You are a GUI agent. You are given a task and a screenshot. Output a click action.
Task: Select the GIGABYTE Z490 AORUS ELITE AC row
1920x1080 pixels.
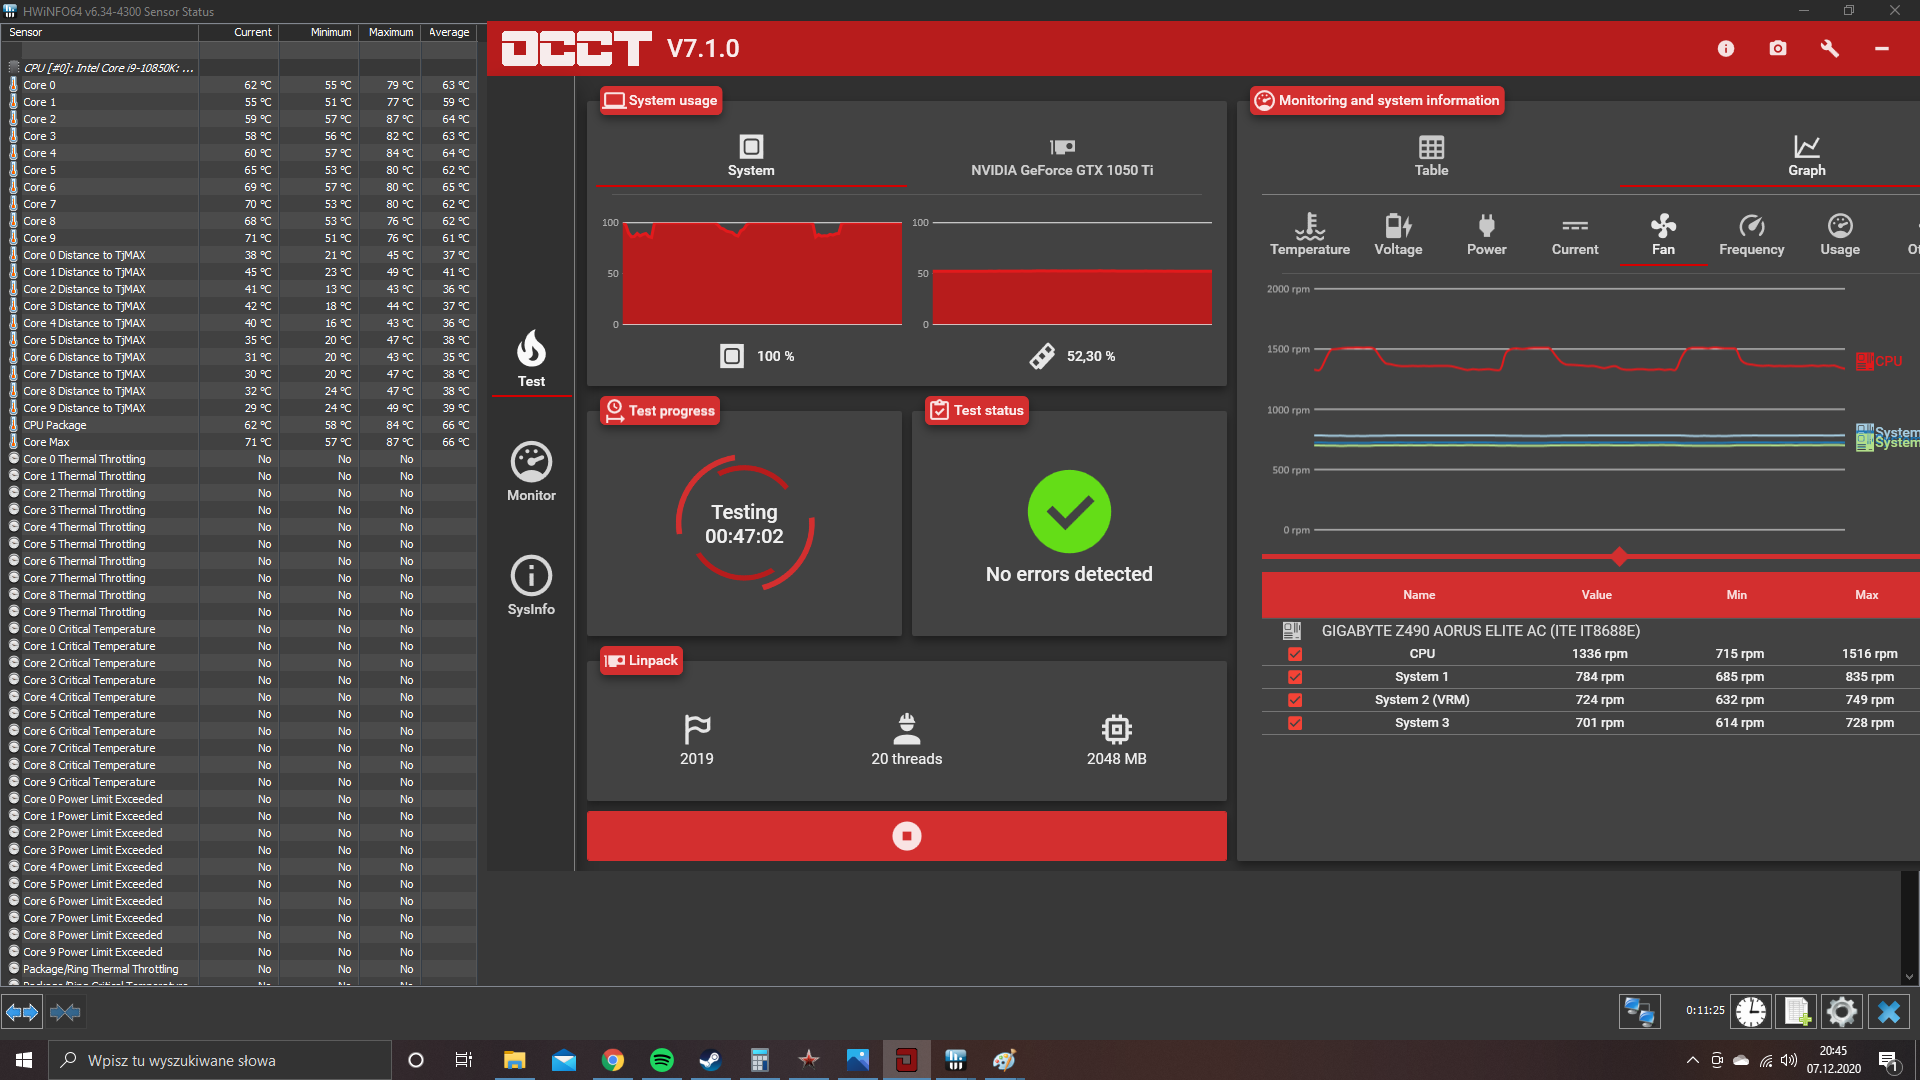point(1590,631)
